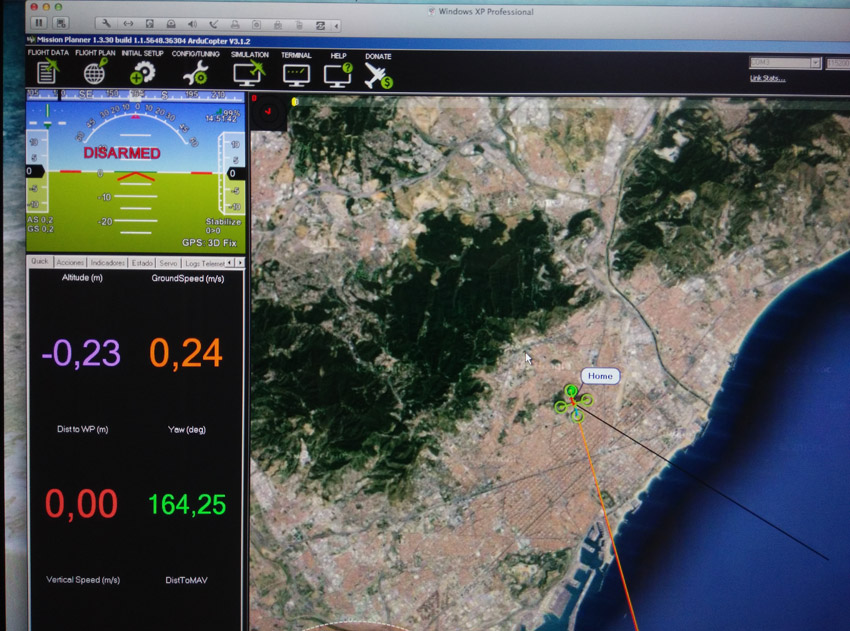Open the Terminal monitor icon

pos(296,72)
